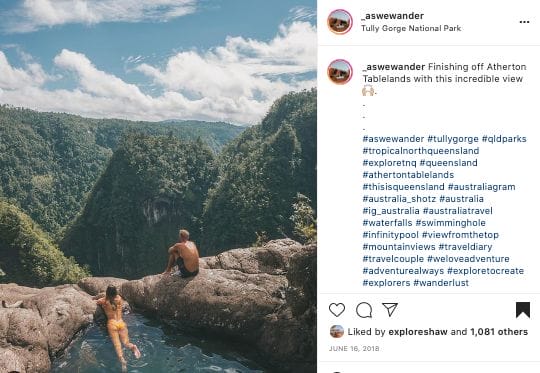Open _aswewander profile picture in header

pyautogui.click(x=340, y=22)
